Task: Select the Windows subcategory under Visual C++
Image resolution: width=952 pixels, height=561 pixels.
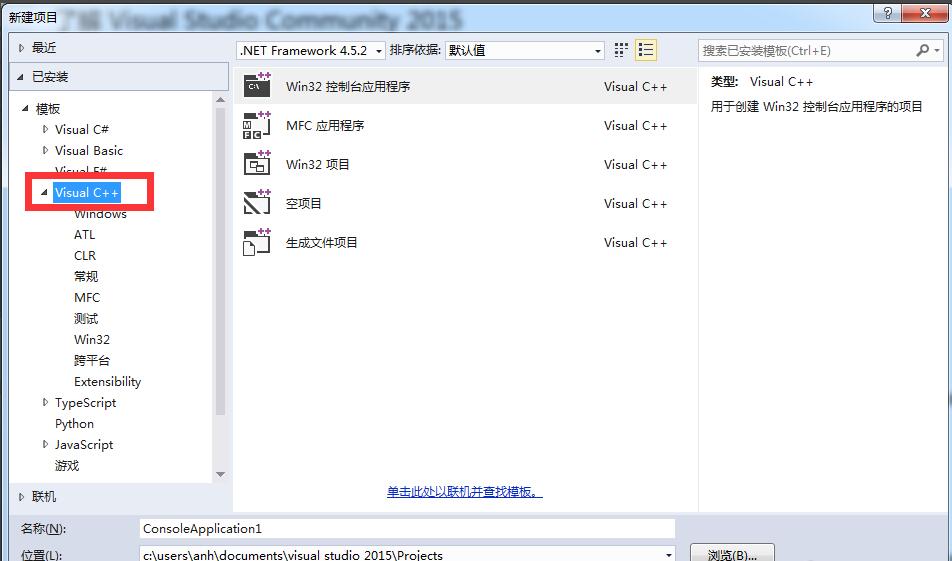Action: (100, 214)
